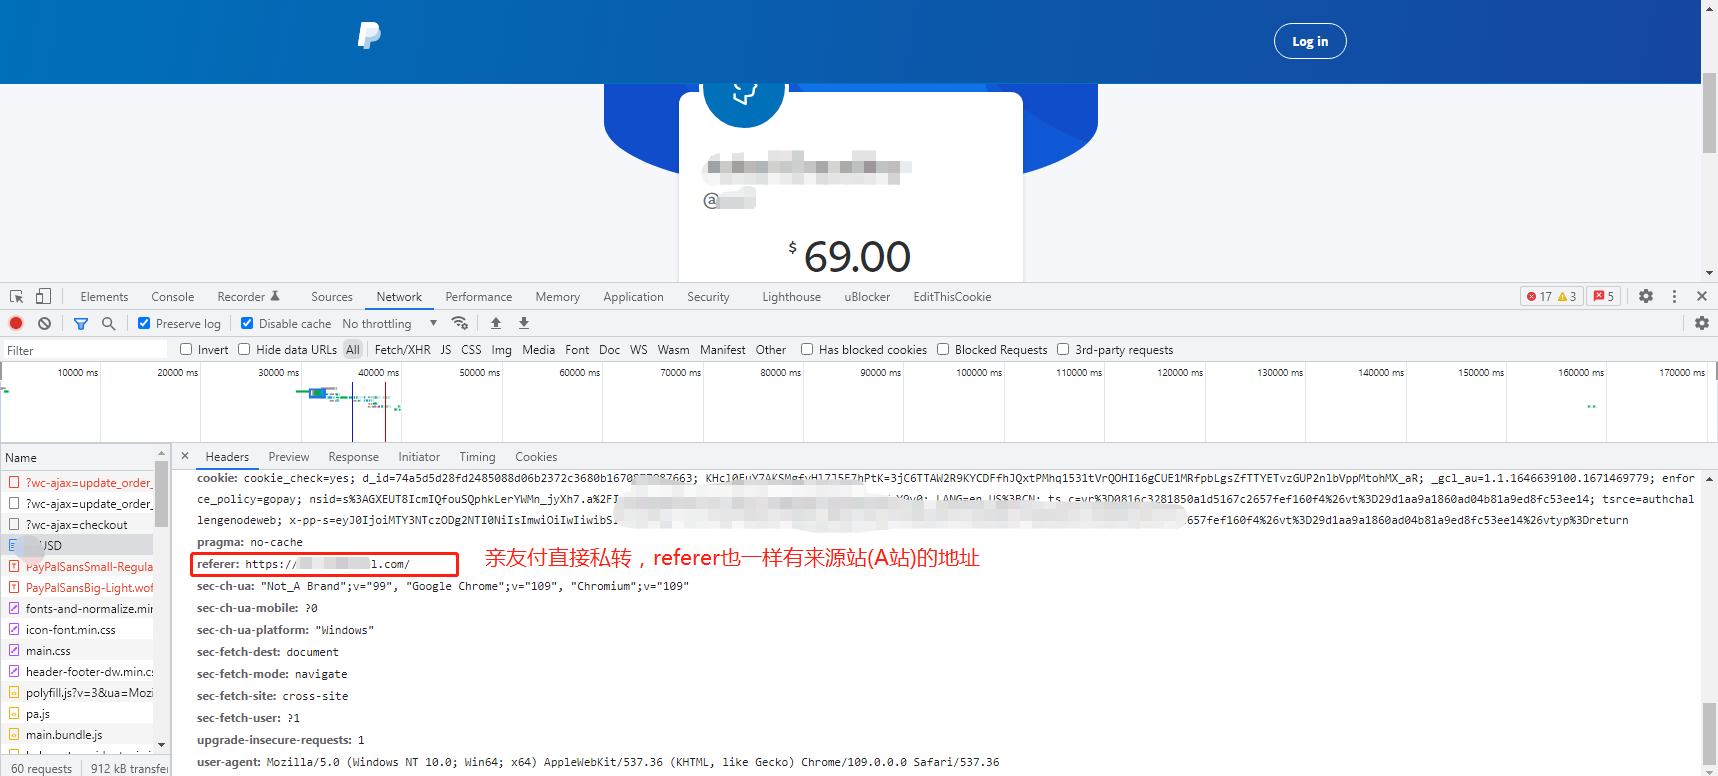Filter requests by Fetch/XHR type
This screenshot has height=776, width=1718.
click(403, 350)
